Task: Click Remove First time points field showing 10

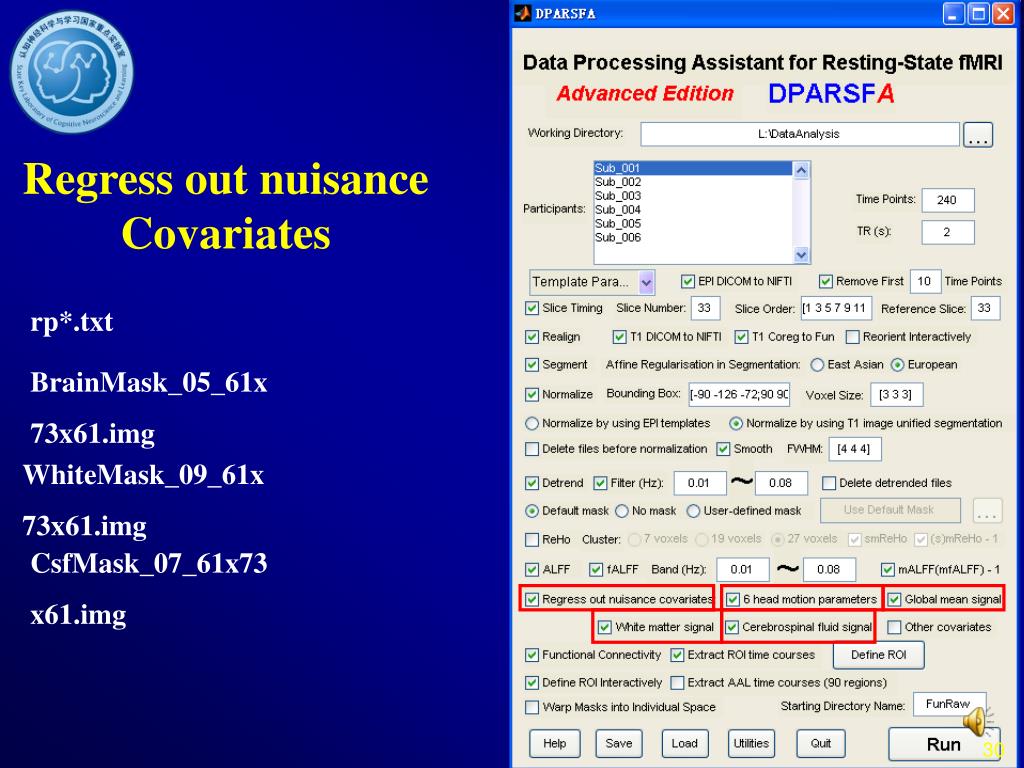Action: coord(924,281)
